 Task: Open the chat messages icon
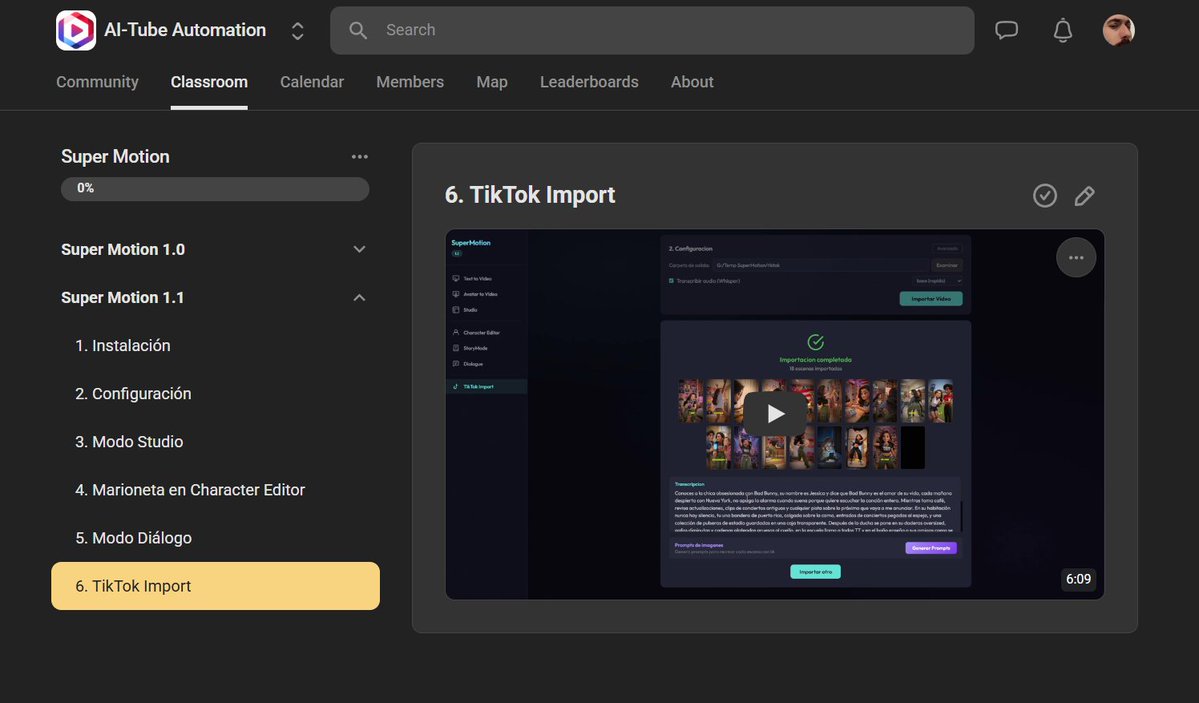tap(1006, 31)
